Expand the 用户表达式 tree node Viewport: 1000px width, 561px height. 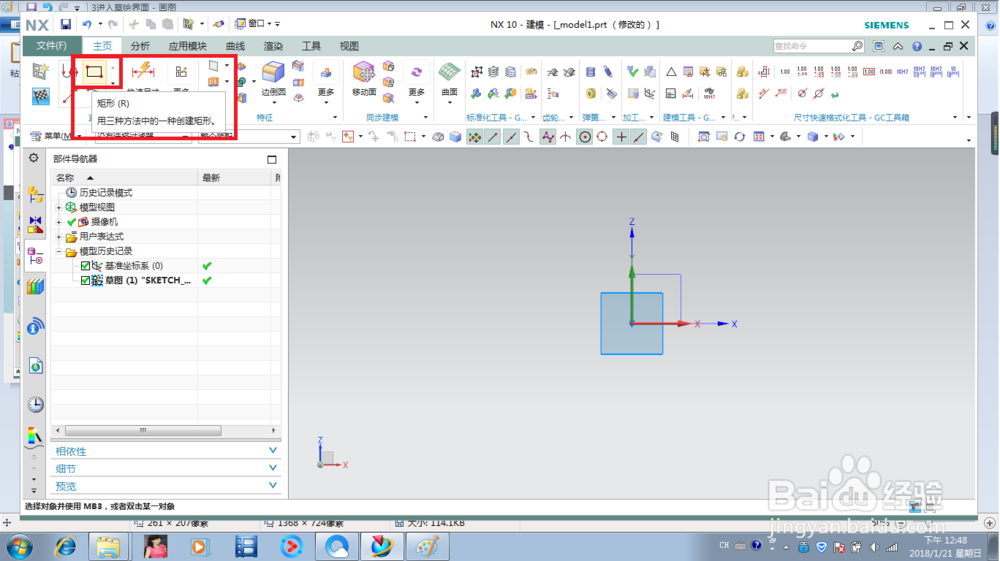click(x=59, y=237)
